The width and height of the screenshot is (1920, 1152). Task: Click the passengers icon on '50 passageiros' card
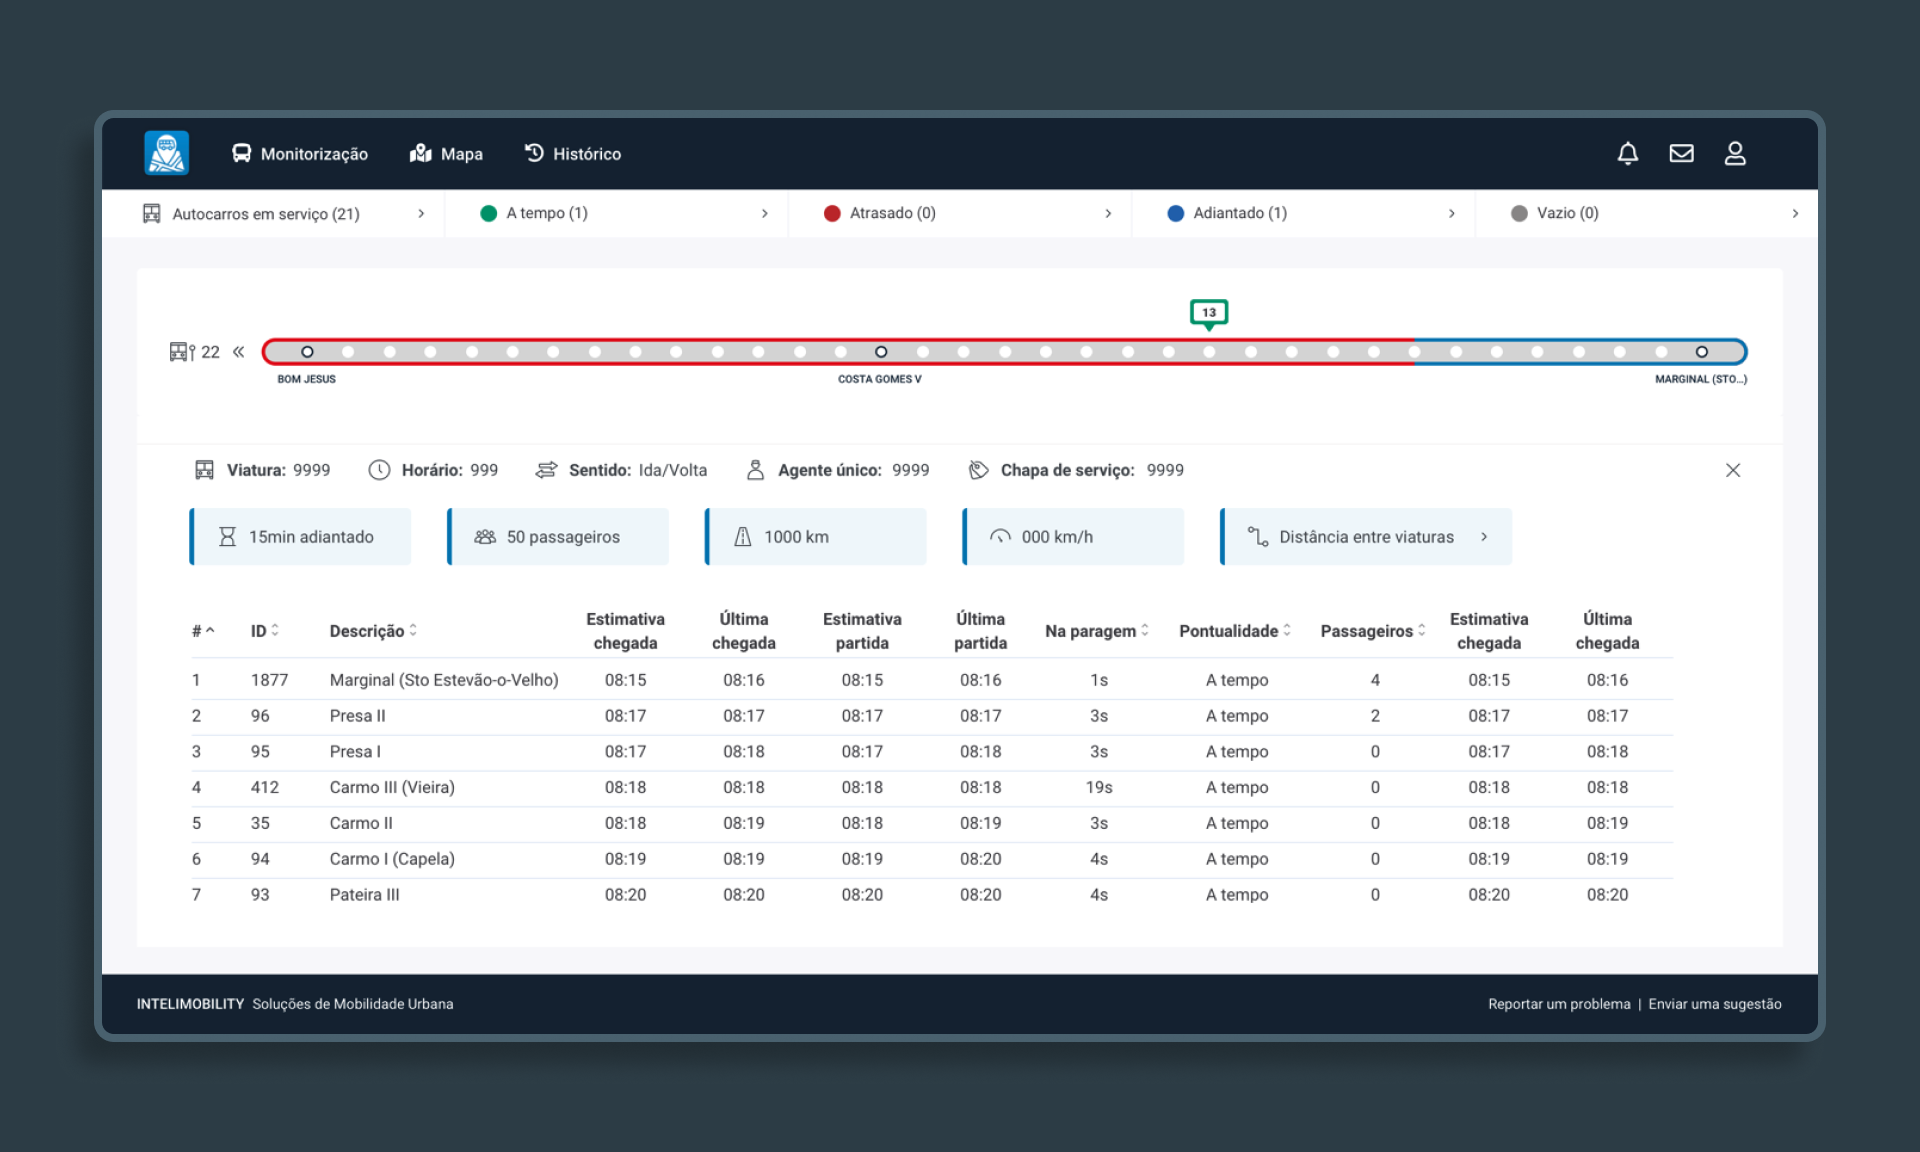[485, 536]
